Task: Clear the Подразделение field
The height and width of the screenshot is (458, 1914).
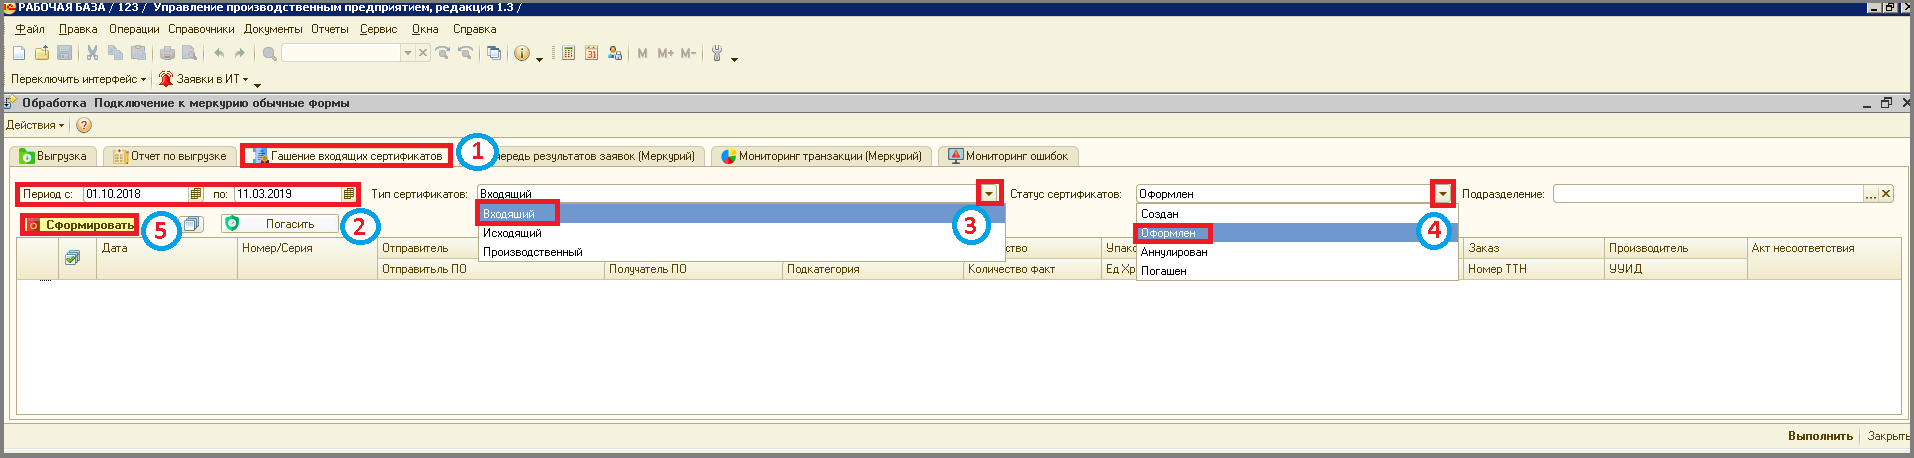Action: (x=1886, y=194)
